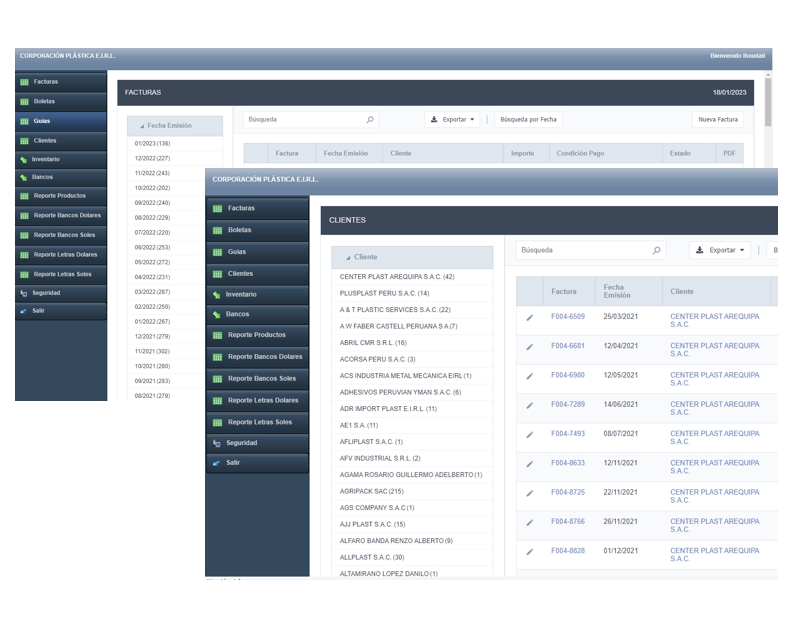Click the Bancos icon in the front sidebar

(x=217, y=314)
